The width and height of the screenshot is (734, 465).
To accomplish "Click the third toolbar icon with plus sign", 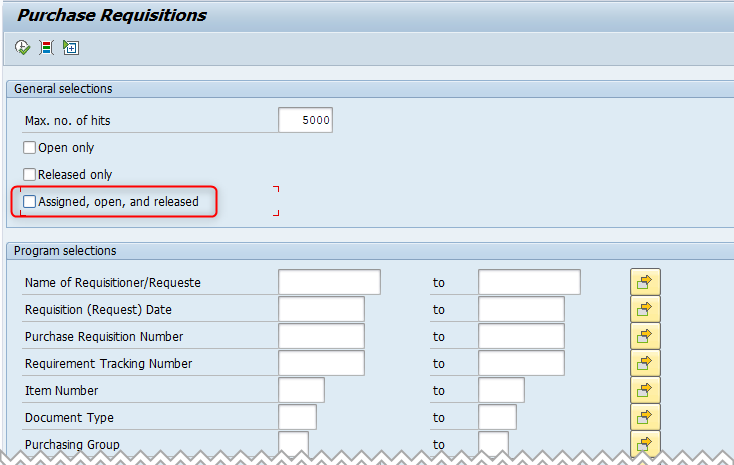I will (70, 47).
